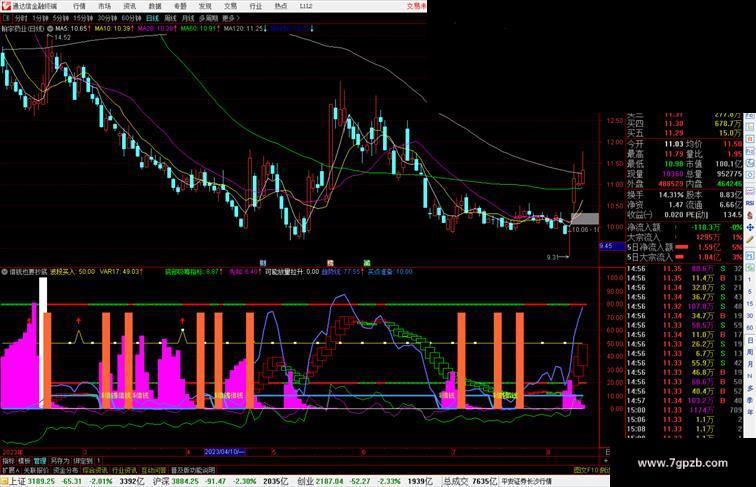This screenshot has width=756, height=487.
Task: Open the L1L2 menu item
Action: click(x=306, y=6)
